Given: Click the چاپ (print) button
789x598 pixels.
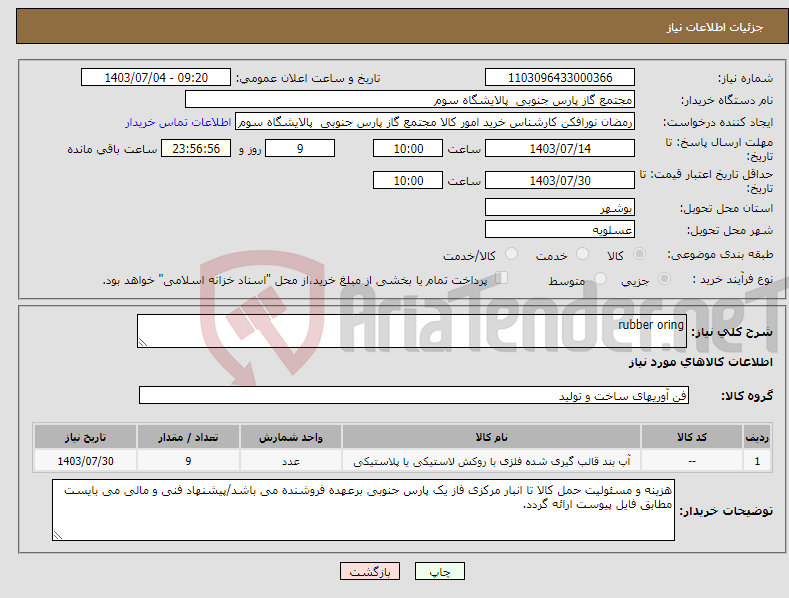Looking at the screenshot, I should tap(439, 571).
